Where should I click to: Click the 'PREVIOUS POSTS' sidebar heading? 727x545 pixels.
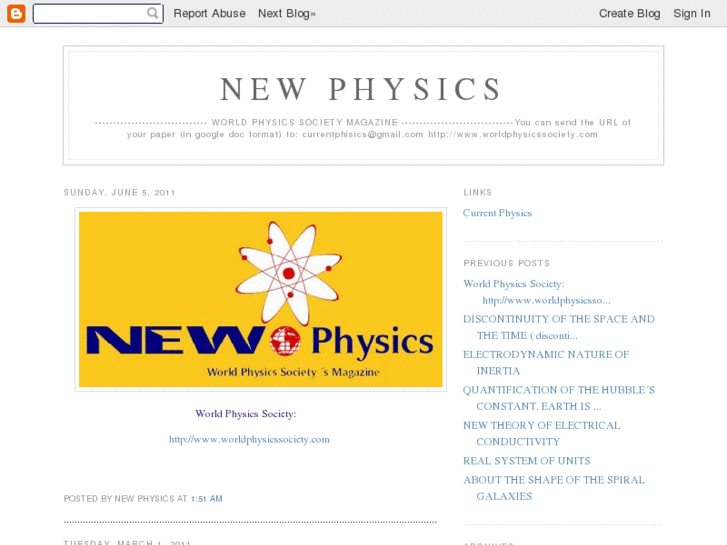pyautogui.click(x=506, y=263)
